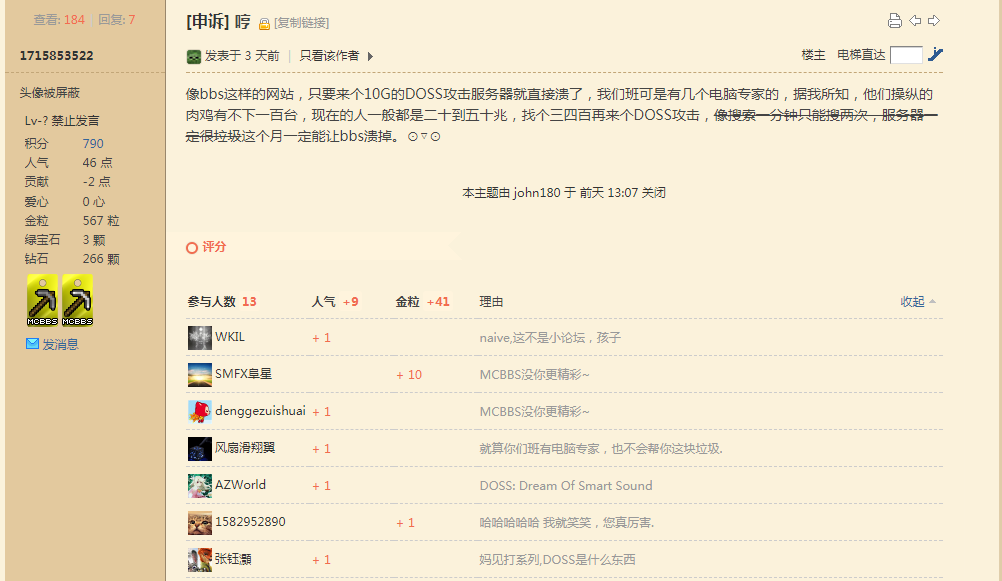1002x581 pixels.
Task: Open 张钰灏's avatar thumbnail
Action: (199, 559)
